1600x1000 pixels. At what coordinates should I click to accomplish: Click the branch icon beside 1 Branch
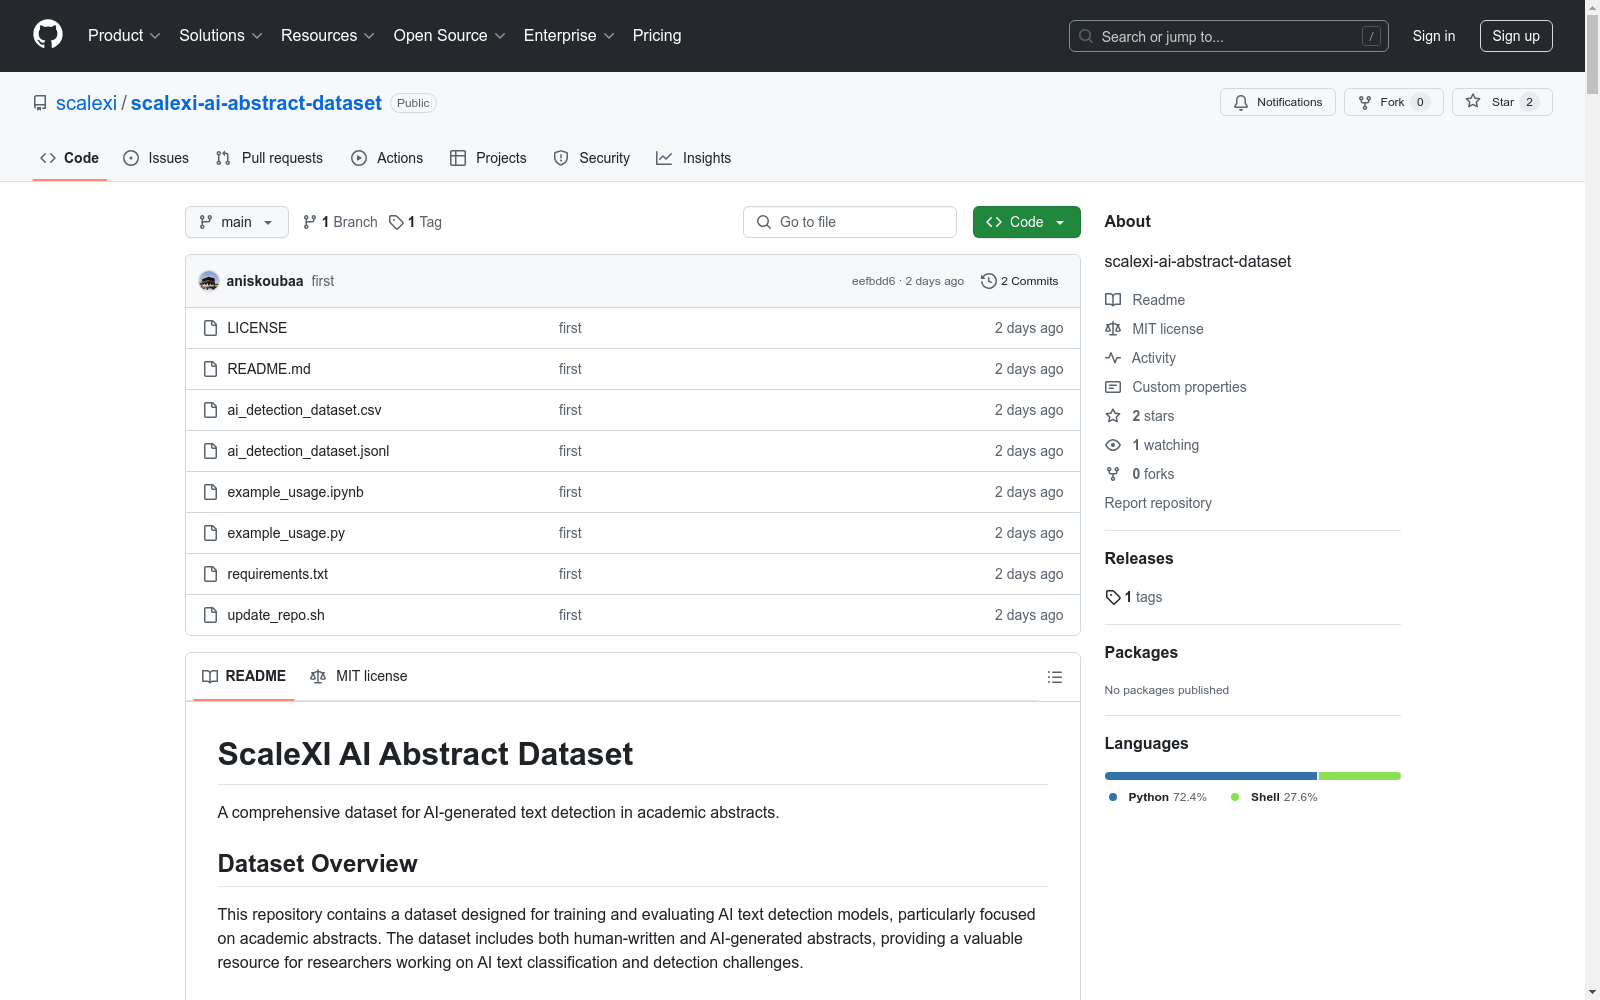pos(310,222)
